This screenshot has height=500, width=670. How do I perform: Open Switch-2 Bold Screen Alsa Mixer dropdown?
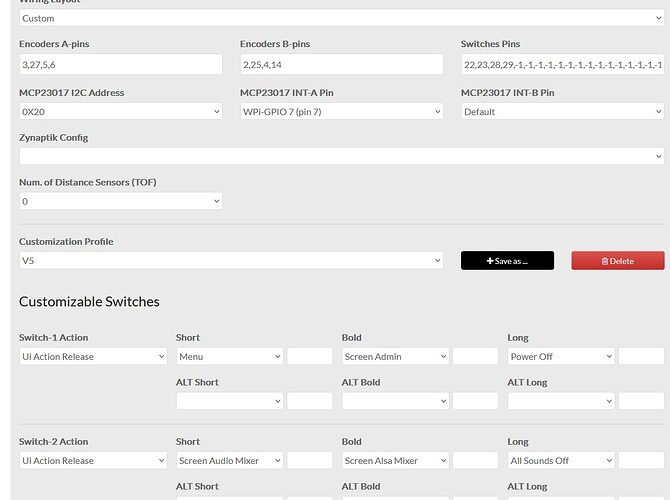click(395, 461)
